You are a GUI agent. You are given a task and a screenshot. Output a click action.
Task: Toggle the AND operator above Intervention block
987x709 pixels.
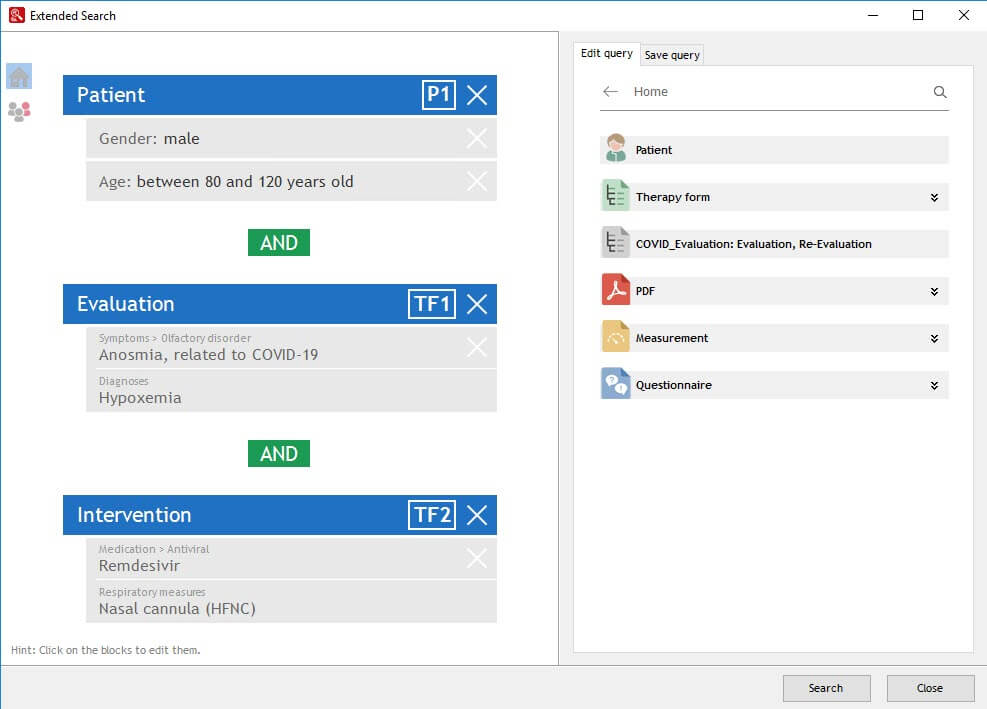pos(279,453)
